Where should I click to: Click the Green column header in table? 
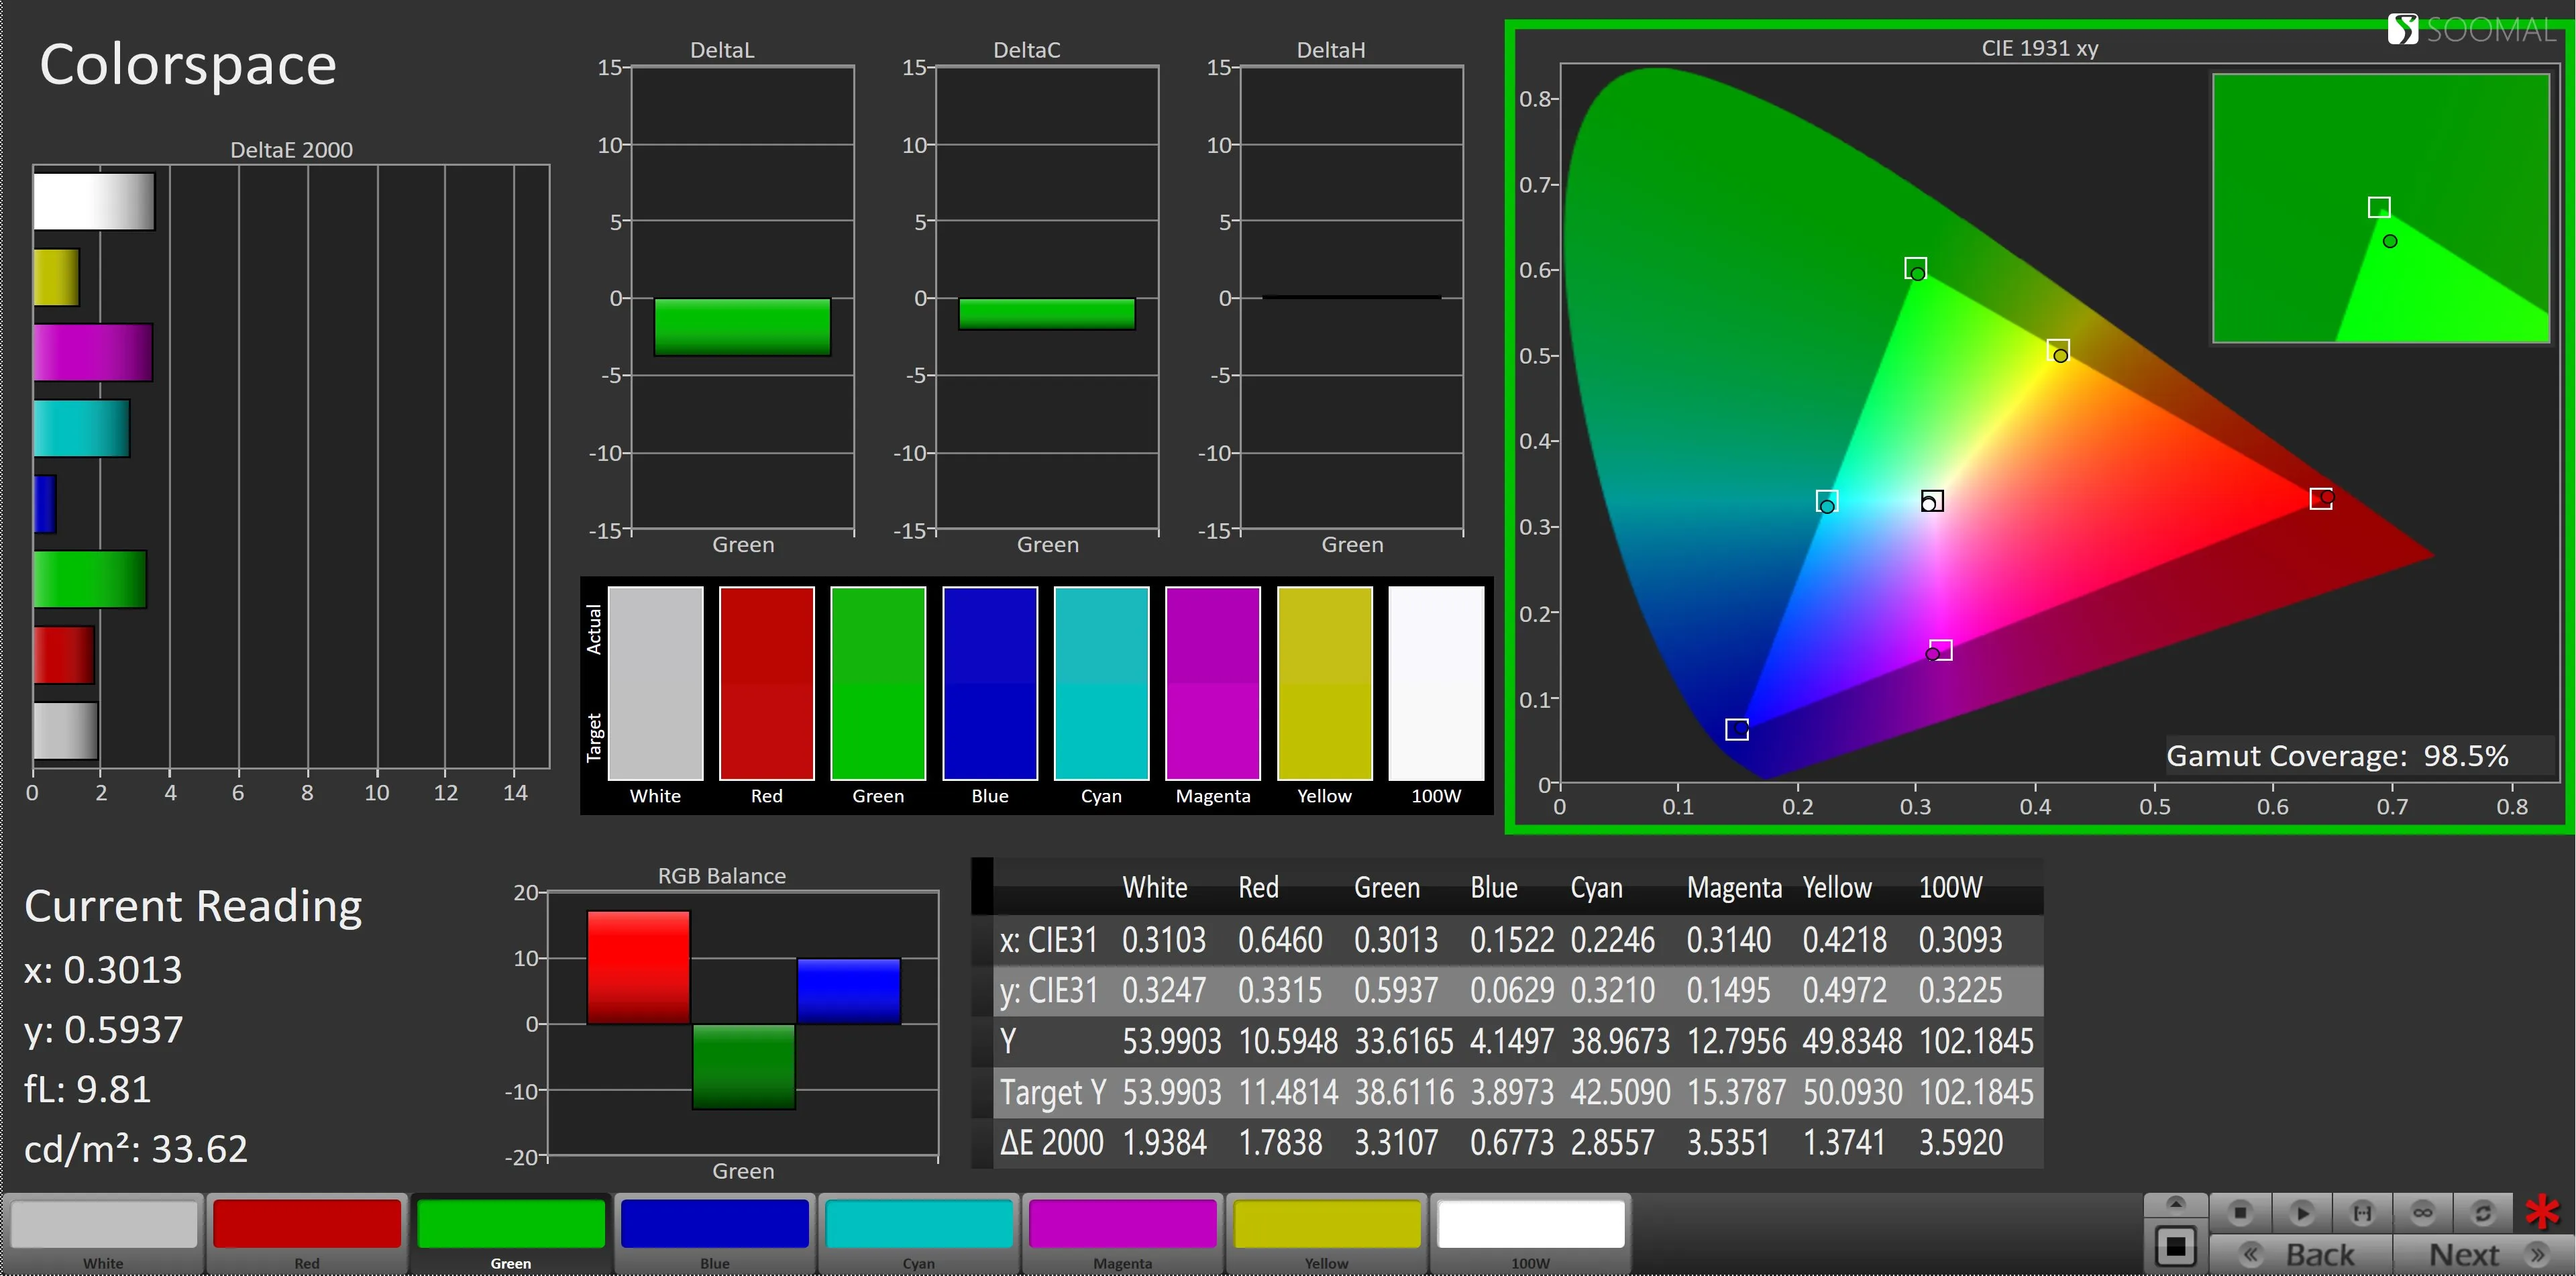point(1386,888)
